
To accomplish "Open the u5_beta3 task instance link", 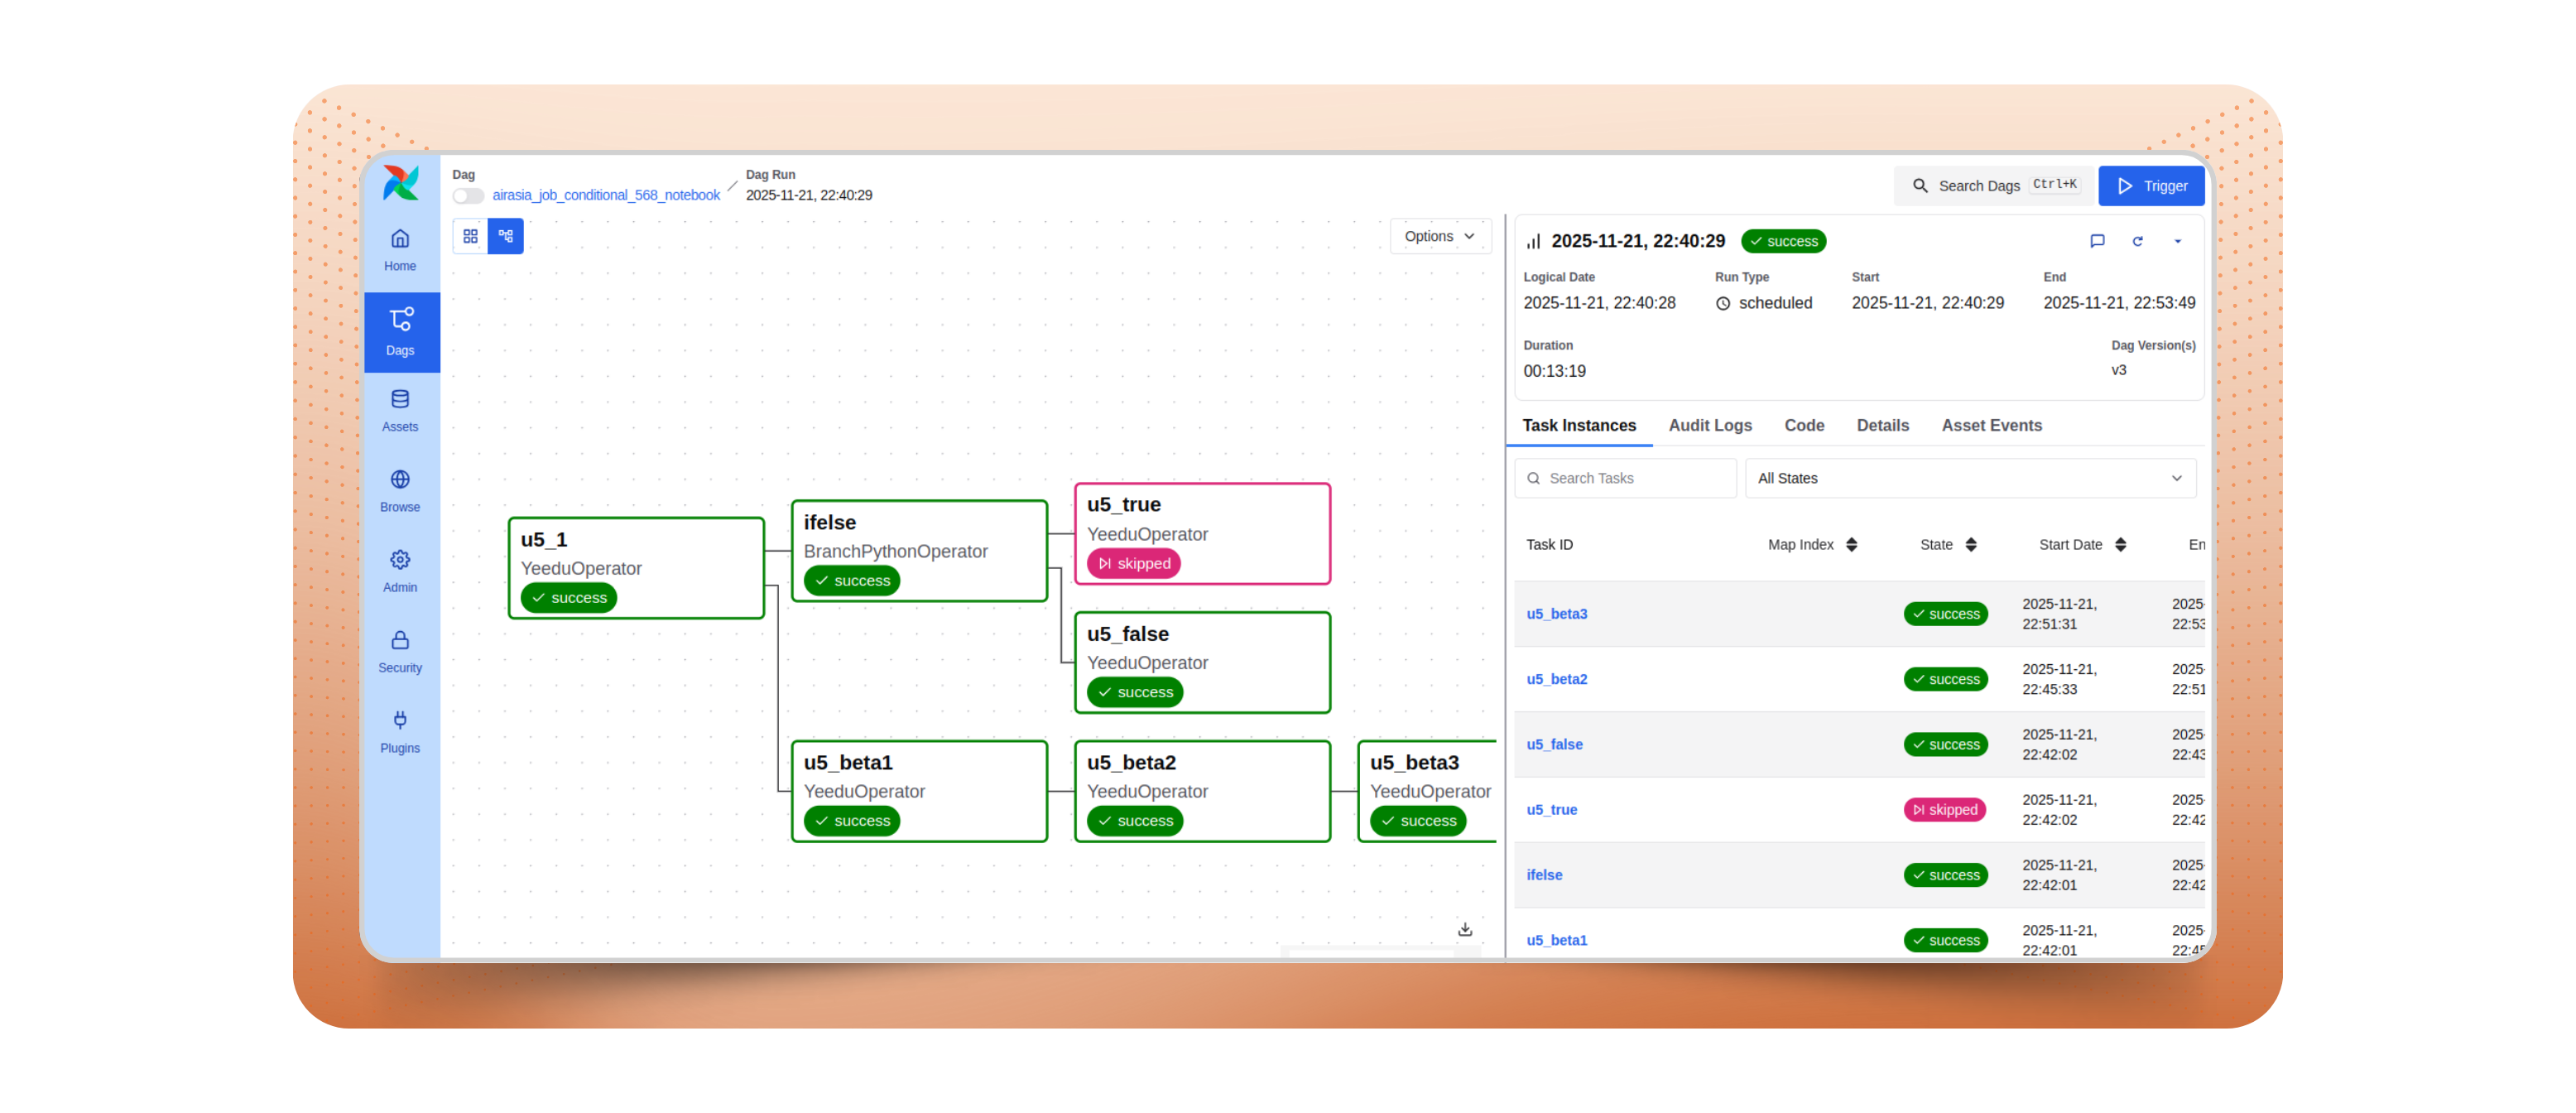I will click(1557, 613).
